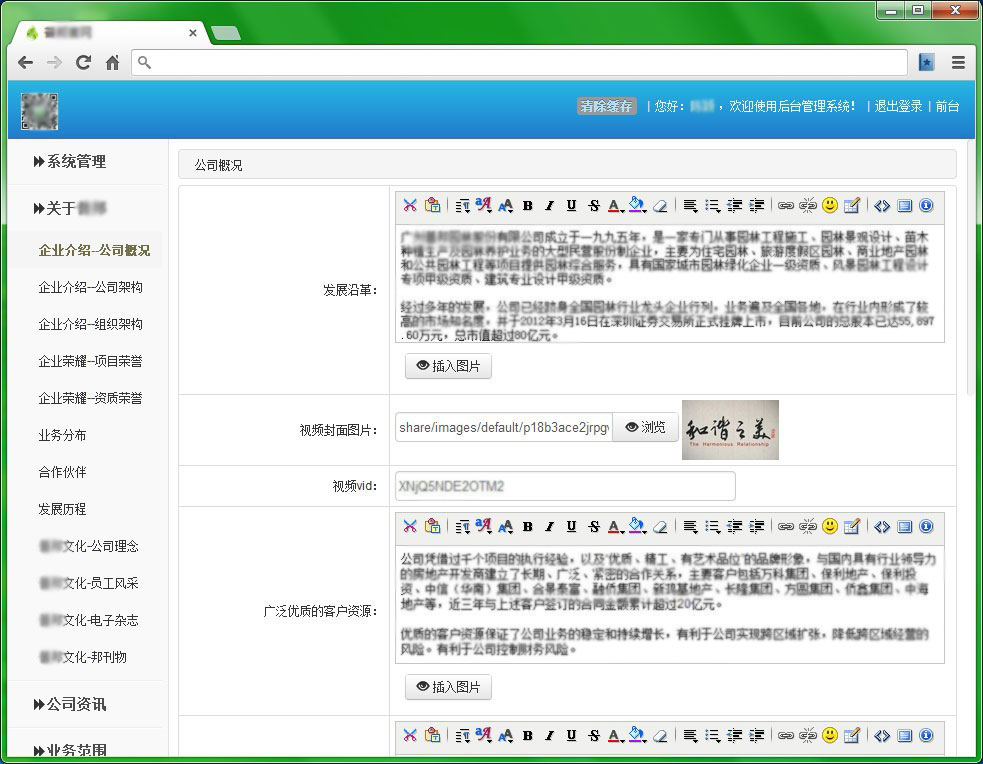
Task: Click the cut icon in 发展沿革 editor
Action: point(409,206)
